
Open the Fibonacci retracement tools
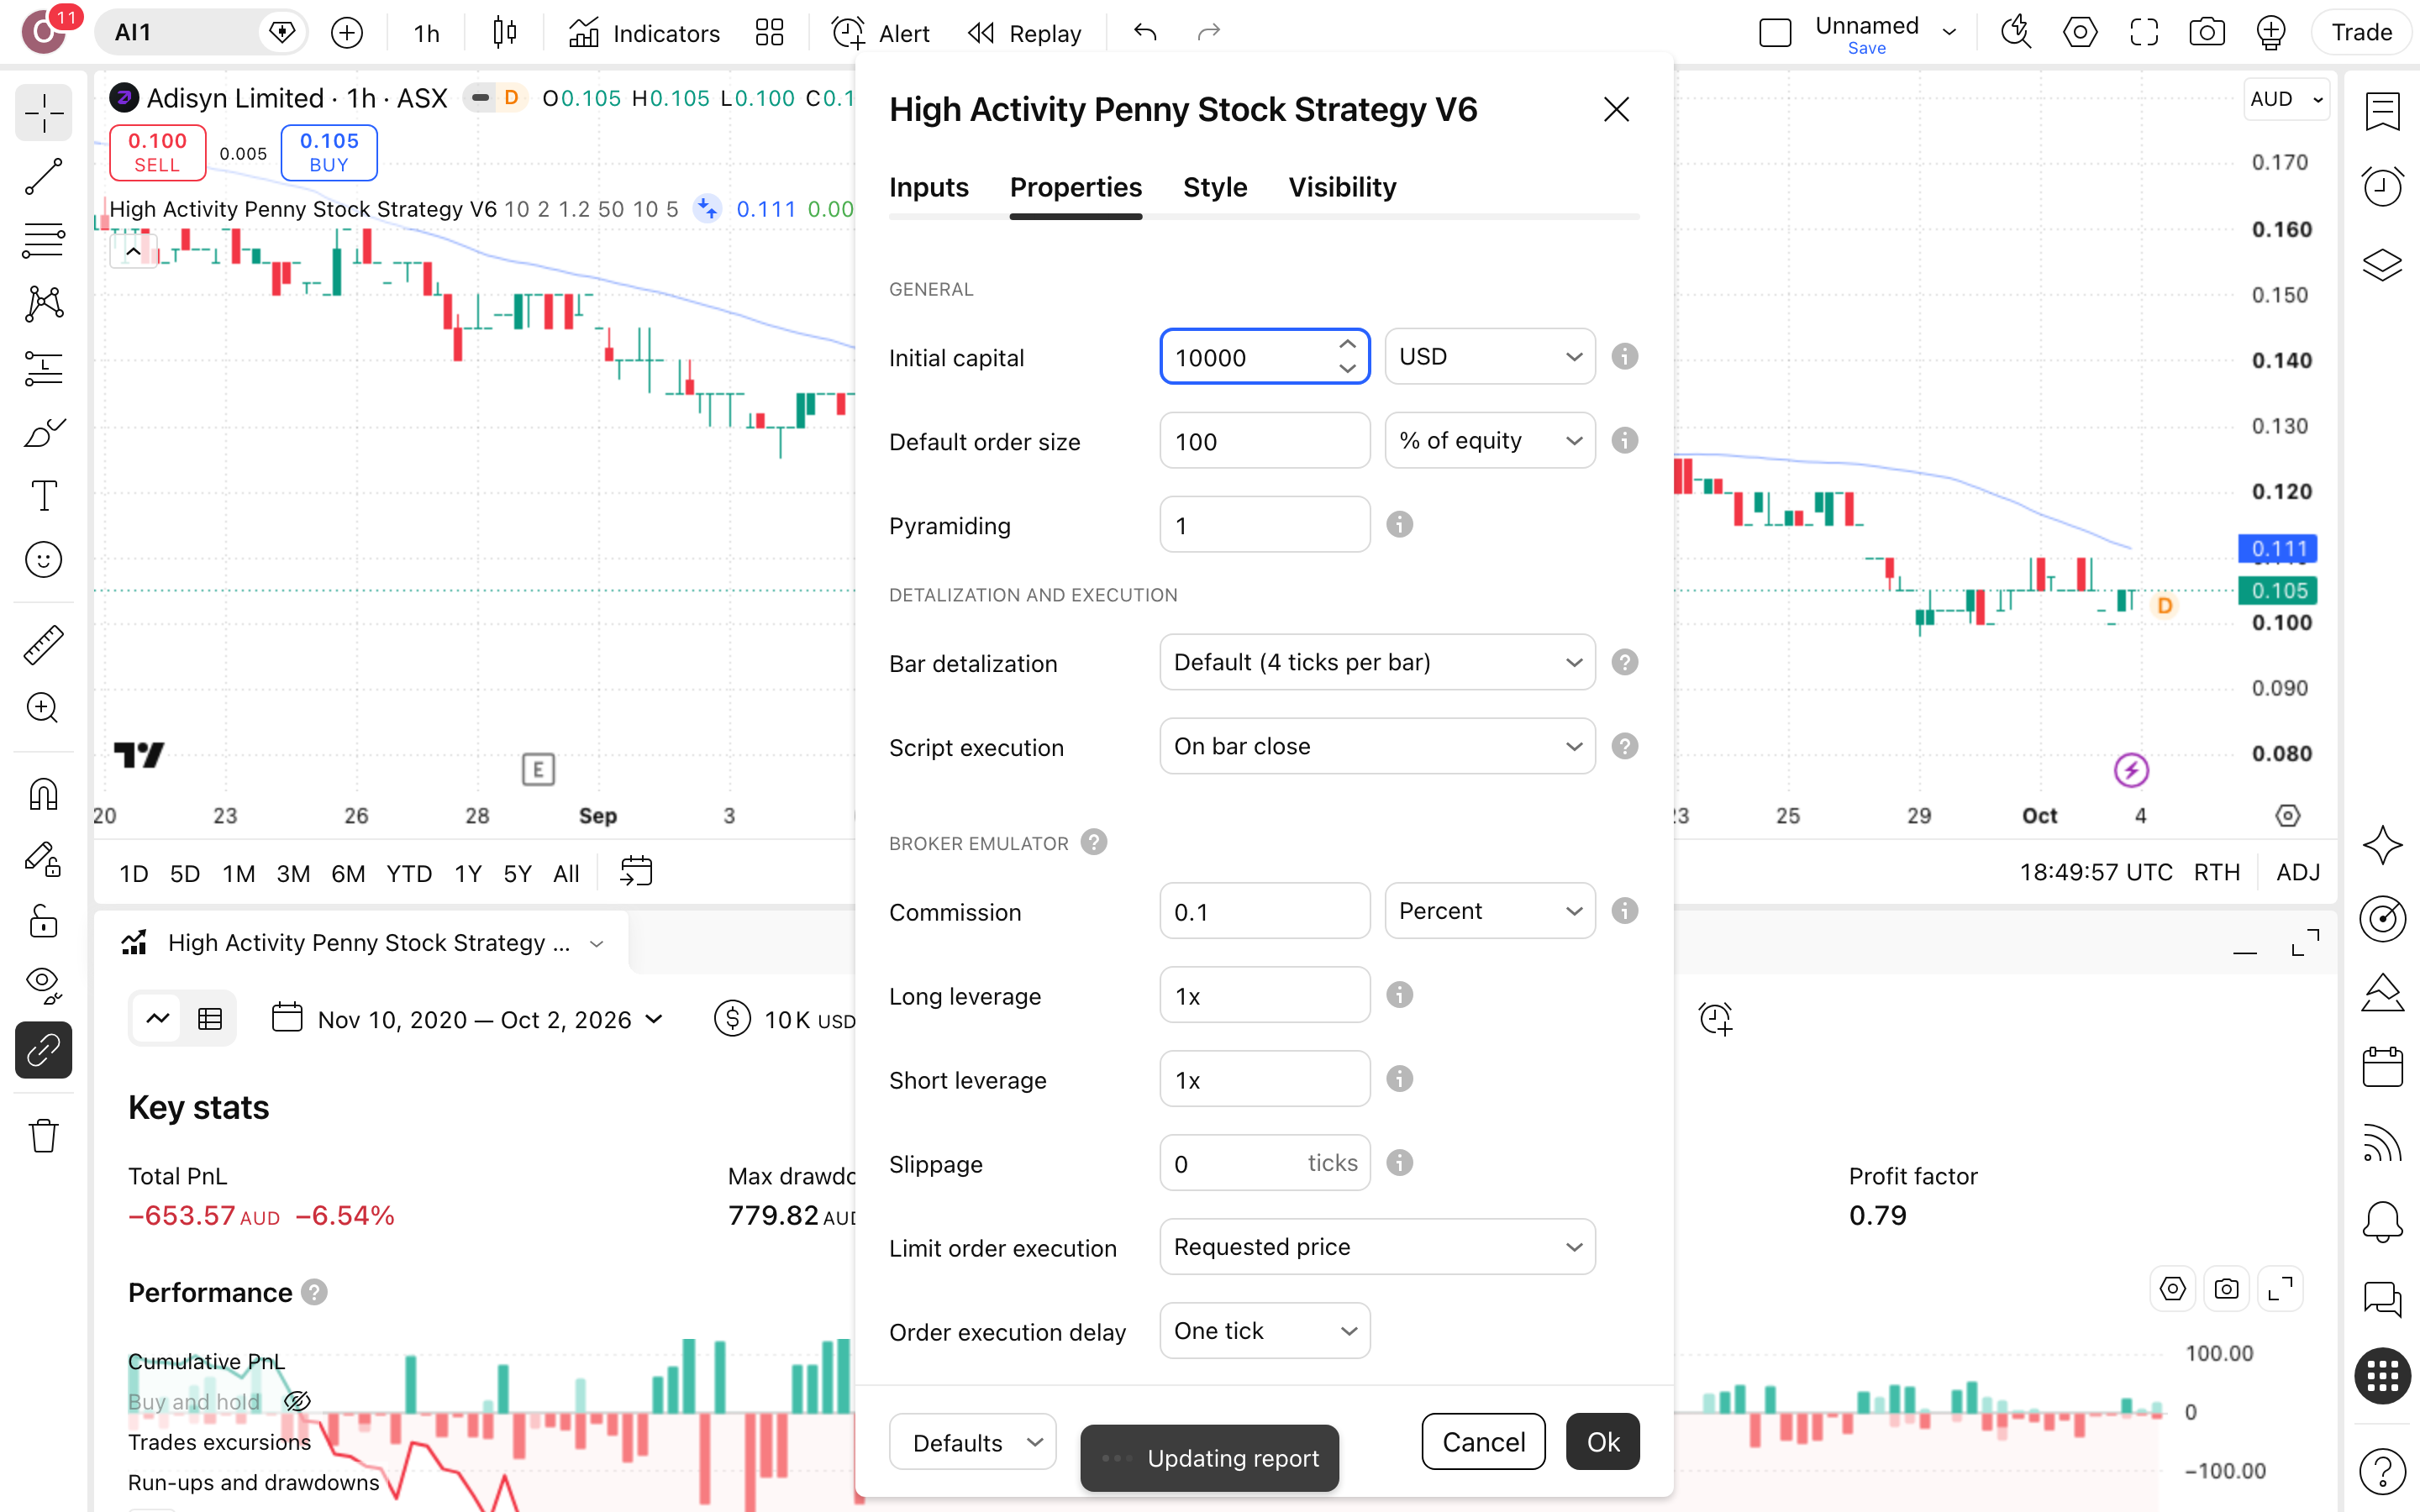43,240
